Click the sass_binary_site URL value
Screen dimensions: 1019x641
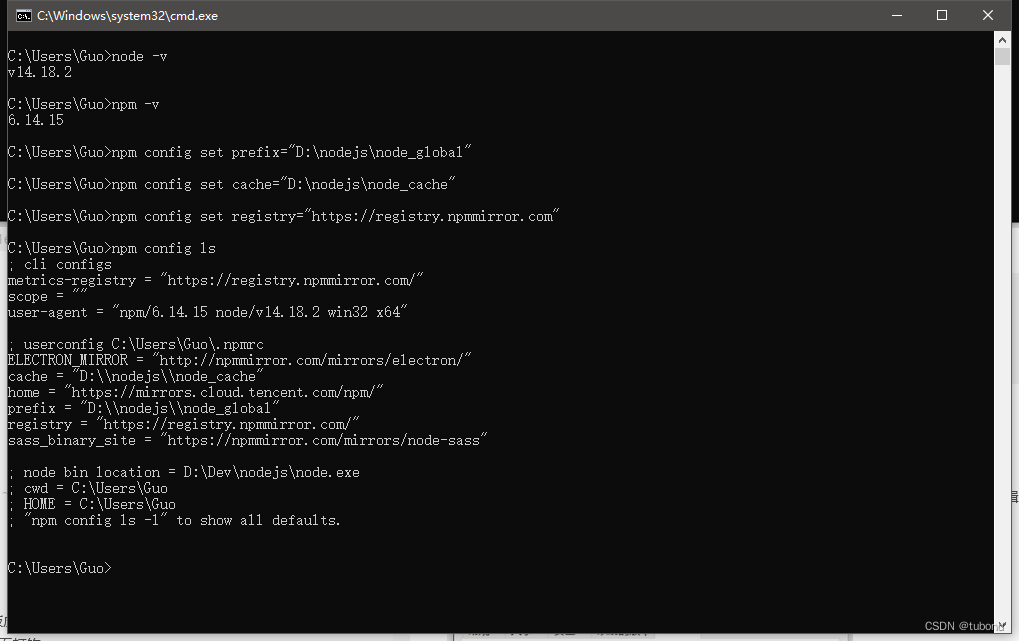(326, 440)
